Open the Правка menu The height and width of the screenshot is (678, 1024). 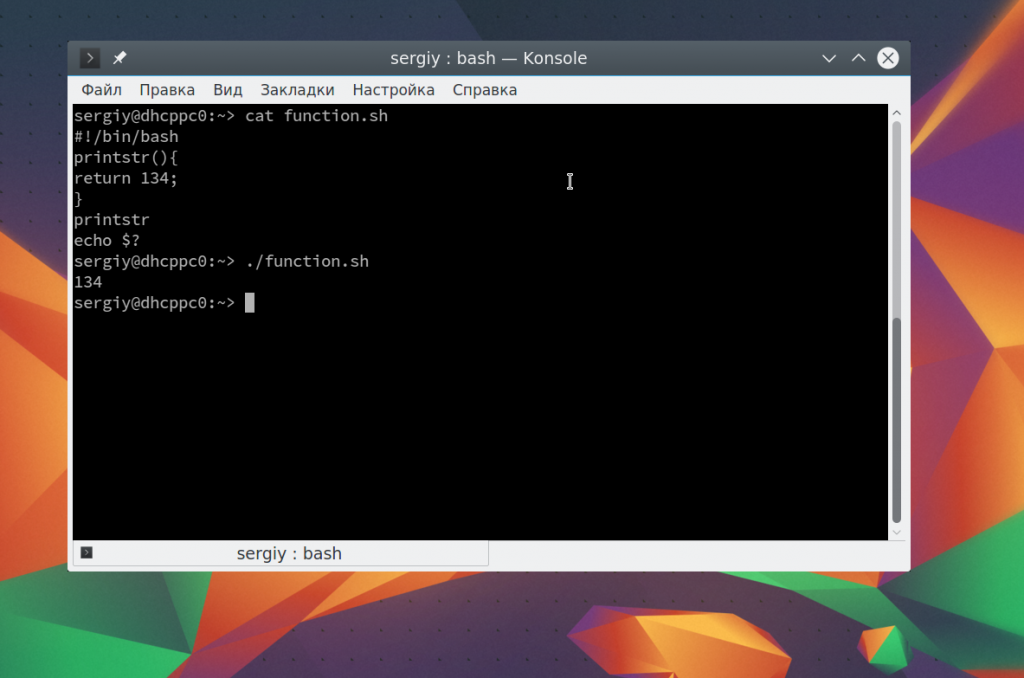click(167, 90)
